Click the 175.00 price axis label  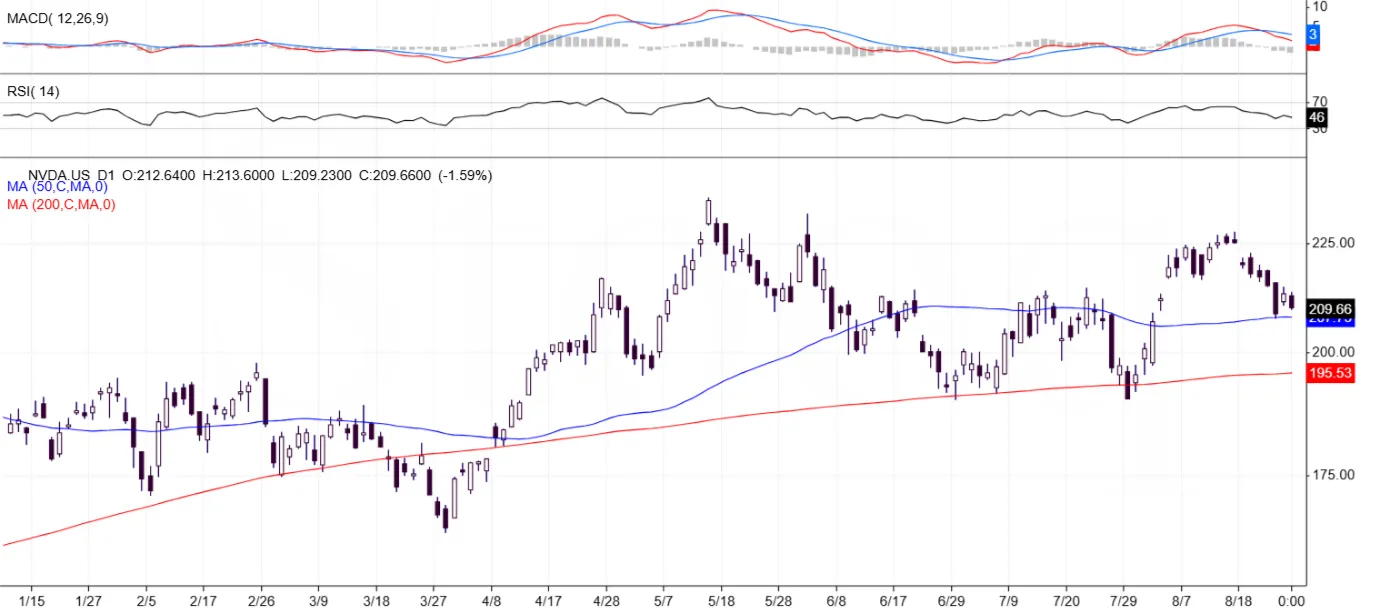click(1333, 475)
